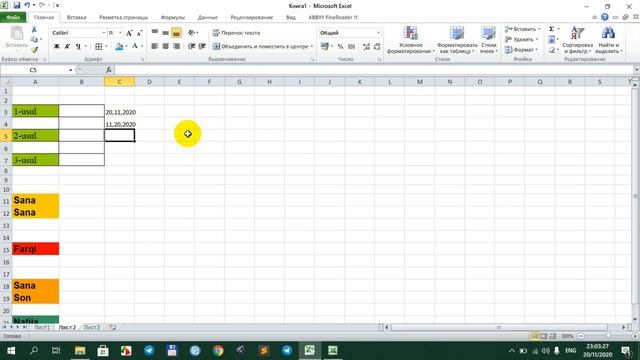This screenshot has height=360, width=640.
Task: Open Google Chrome from the taskbar
Action: coord(218,351)
